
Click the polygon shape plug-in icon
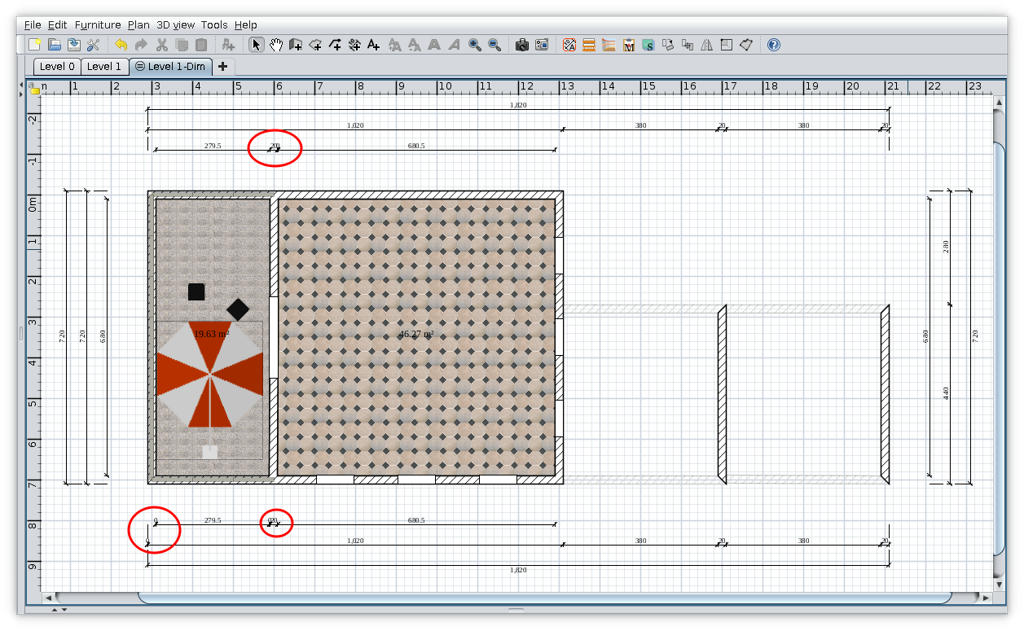(x=746, y=45)
